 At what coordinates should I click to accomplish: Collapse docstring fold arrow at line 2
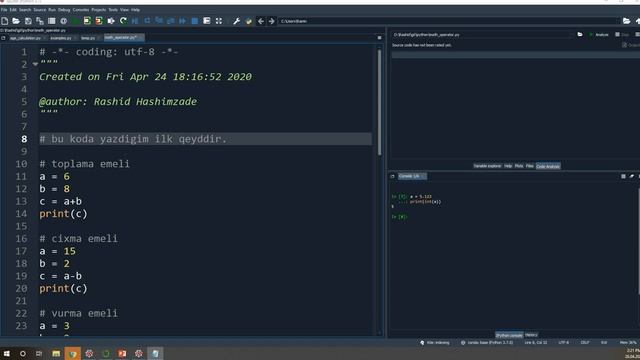point(35,64)
